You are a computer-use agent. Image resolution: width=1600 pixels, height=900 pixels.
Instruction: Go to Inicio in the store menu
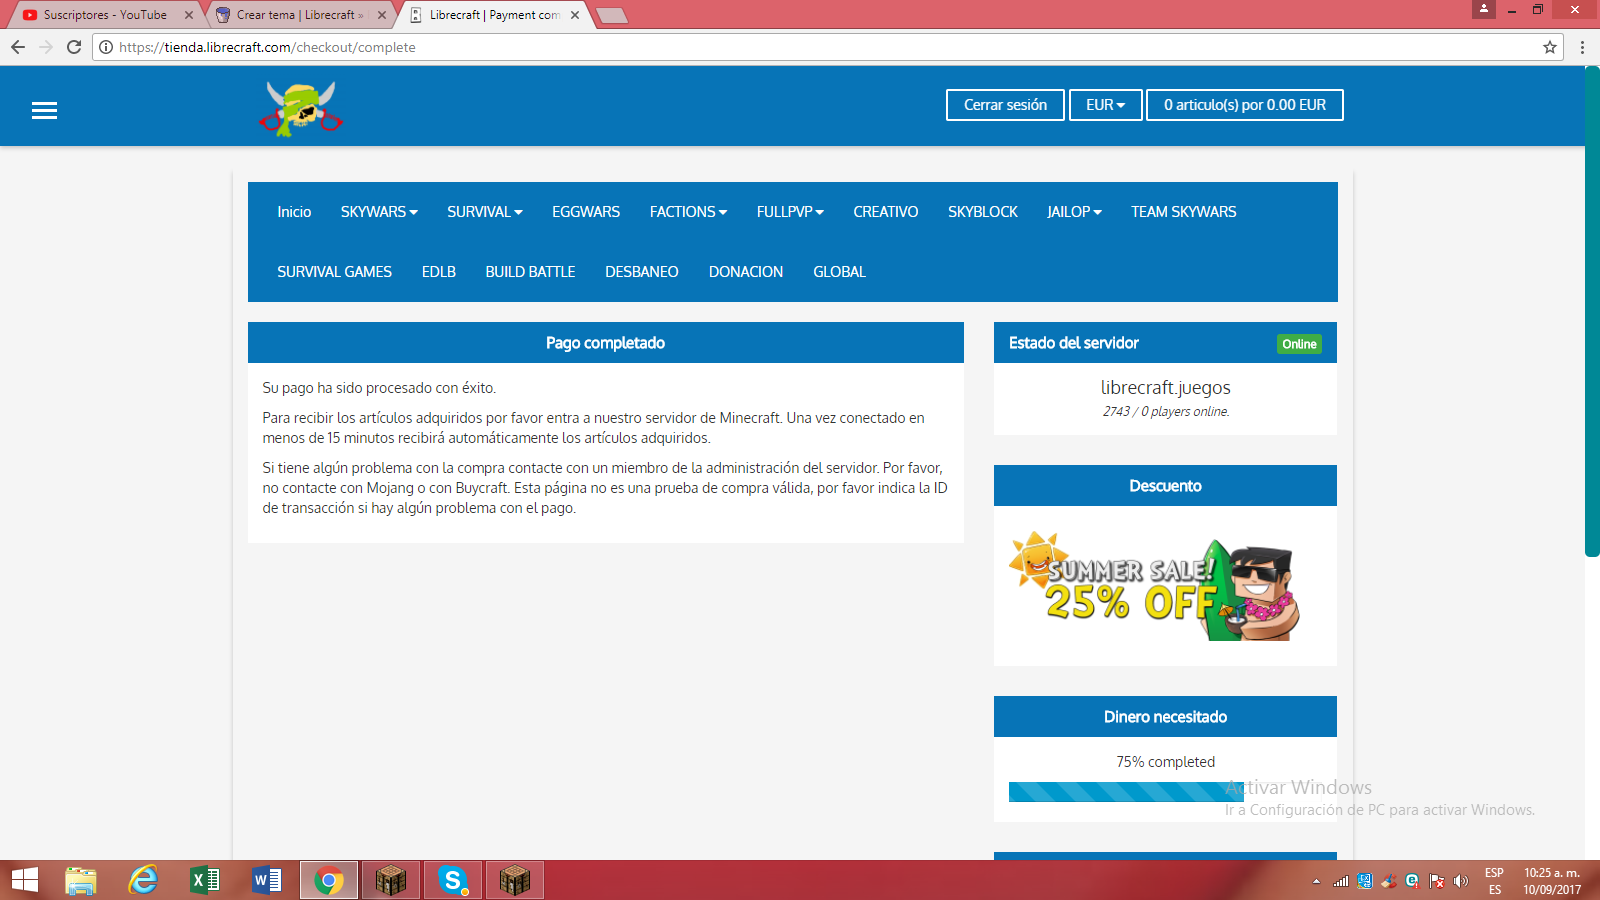pyautogui.click(x=294, y=212)
